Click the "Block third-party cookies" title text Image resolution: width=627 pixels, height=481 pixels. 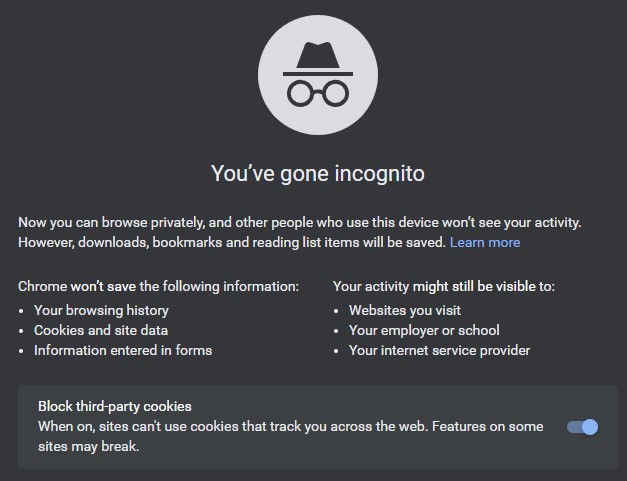pos(115,406)
